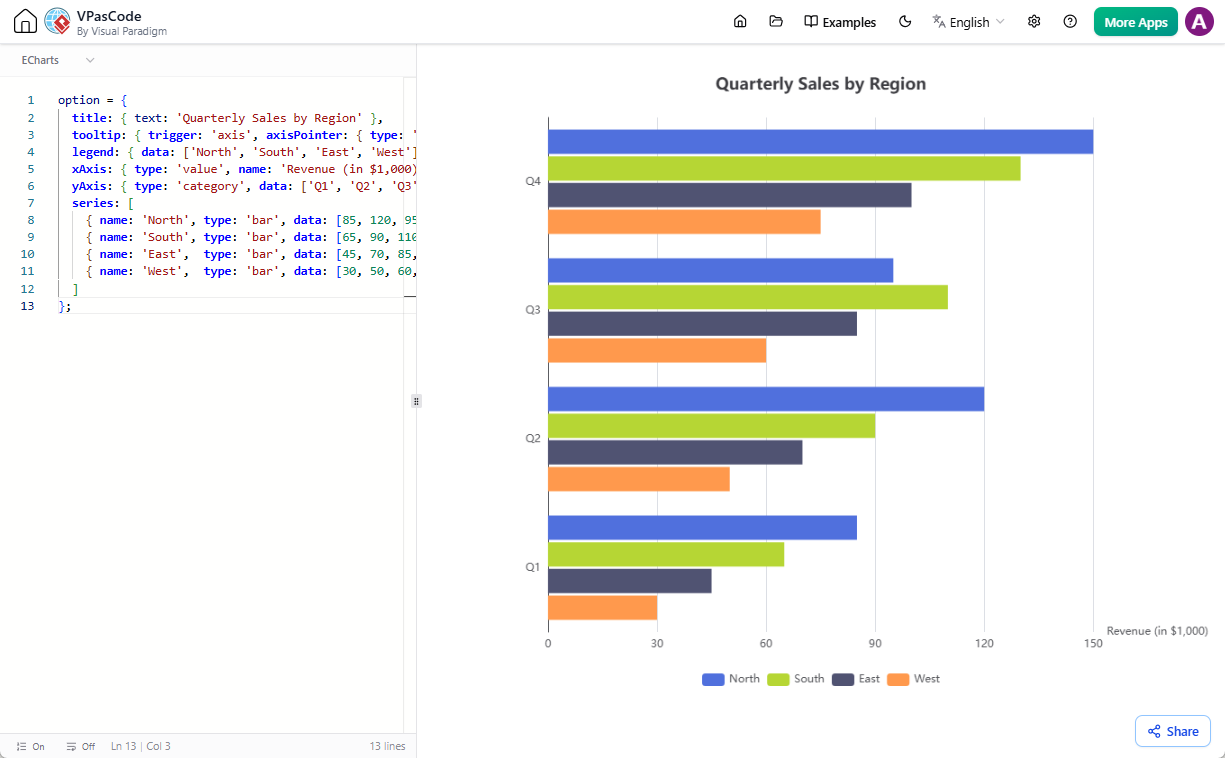1225x758 pixels.
Task: Place cursor on the 'title:' code line
Action: (x=227, y=117)
